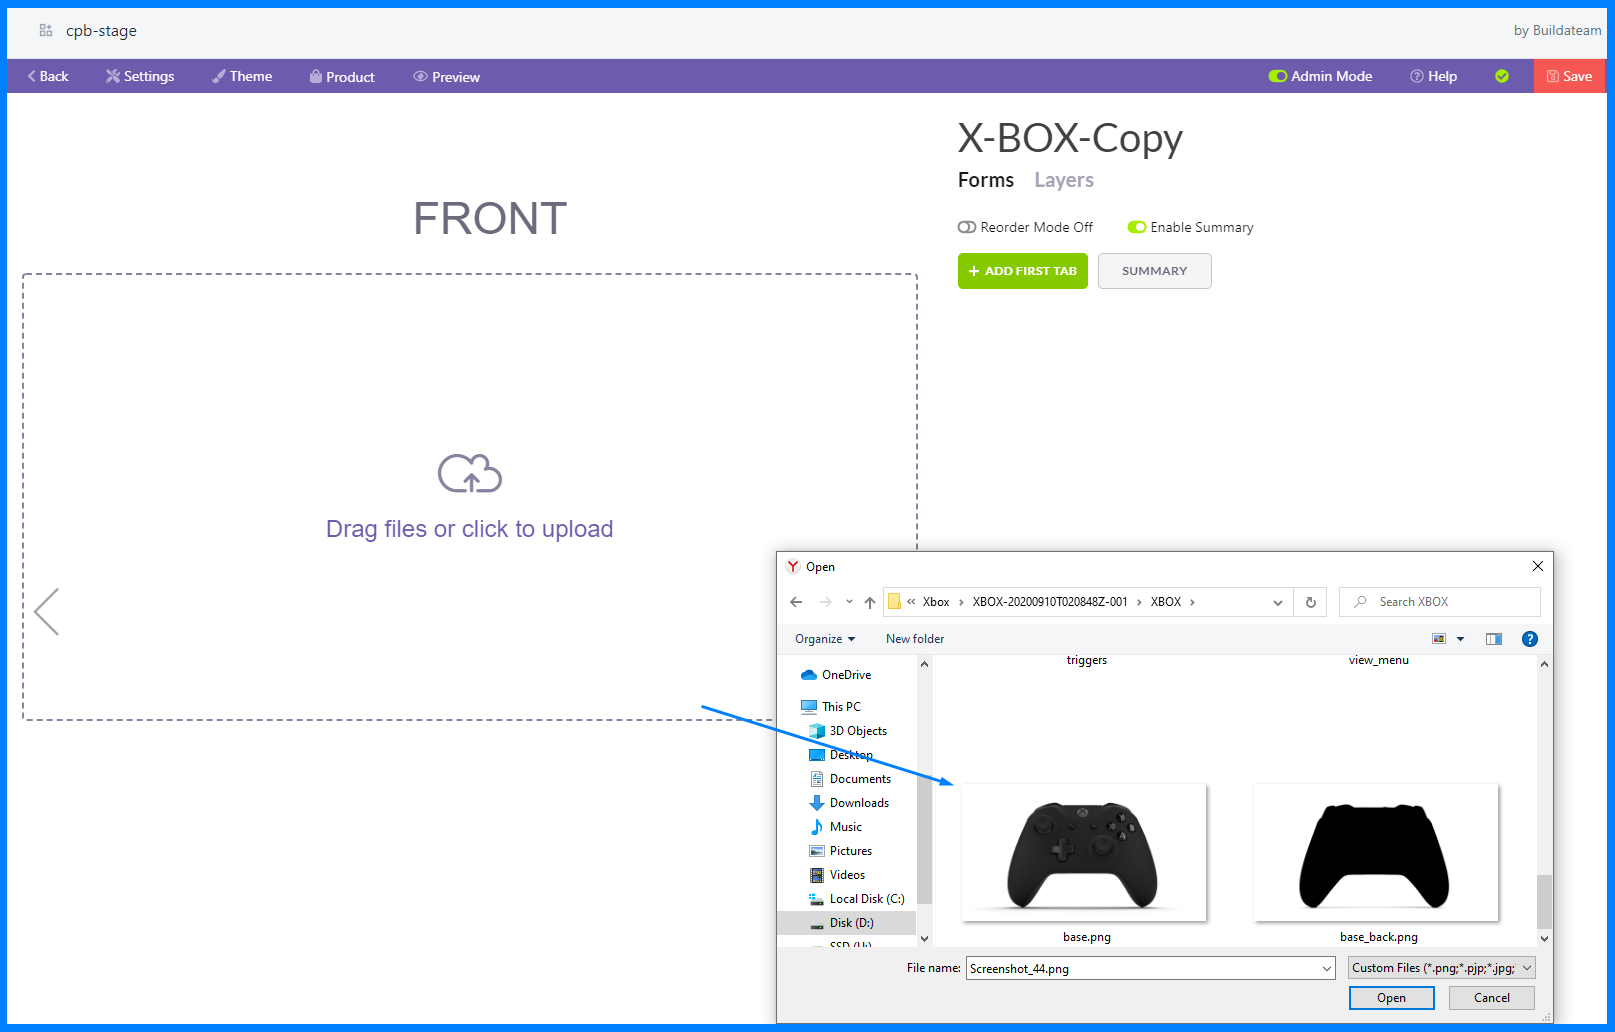The image size is (1615, 1032).
Task: Select OneDrive in navigation pane
Action: [836, 675]
